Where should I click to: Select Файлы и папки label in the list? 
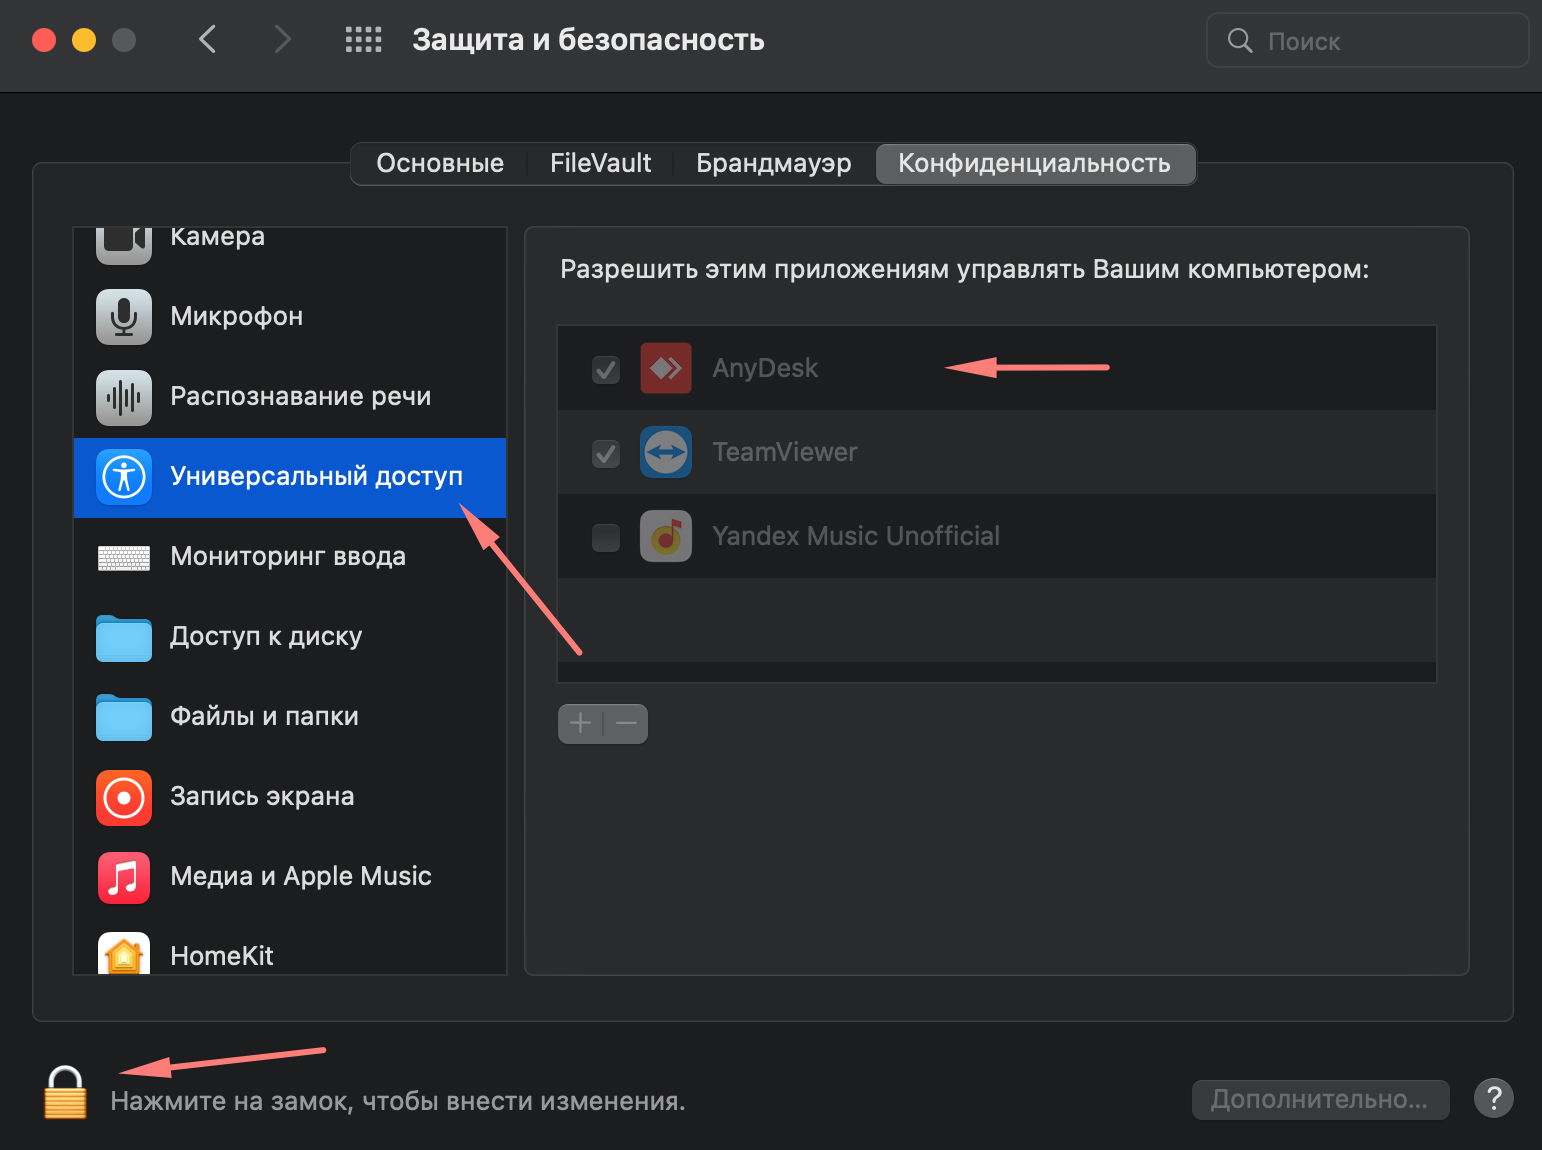(x=264, y=716)
